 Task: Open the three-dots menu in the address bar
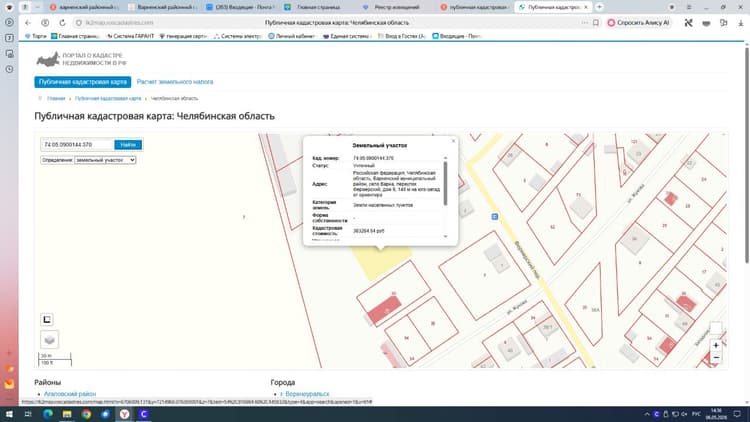(x=585, y=22)
